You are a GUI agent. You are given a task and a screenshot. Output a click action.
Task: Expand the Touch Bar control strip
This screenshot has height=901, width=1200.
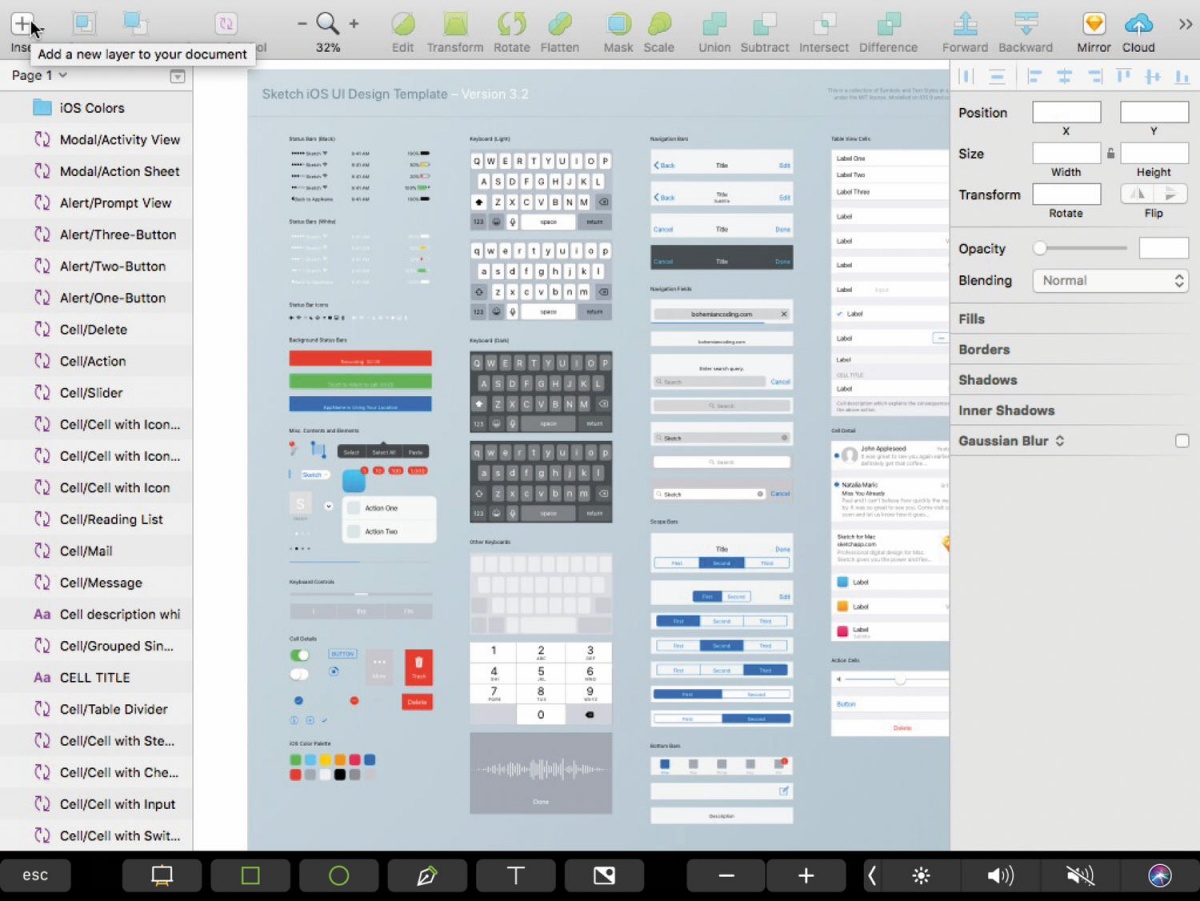[x=872, y=876]
